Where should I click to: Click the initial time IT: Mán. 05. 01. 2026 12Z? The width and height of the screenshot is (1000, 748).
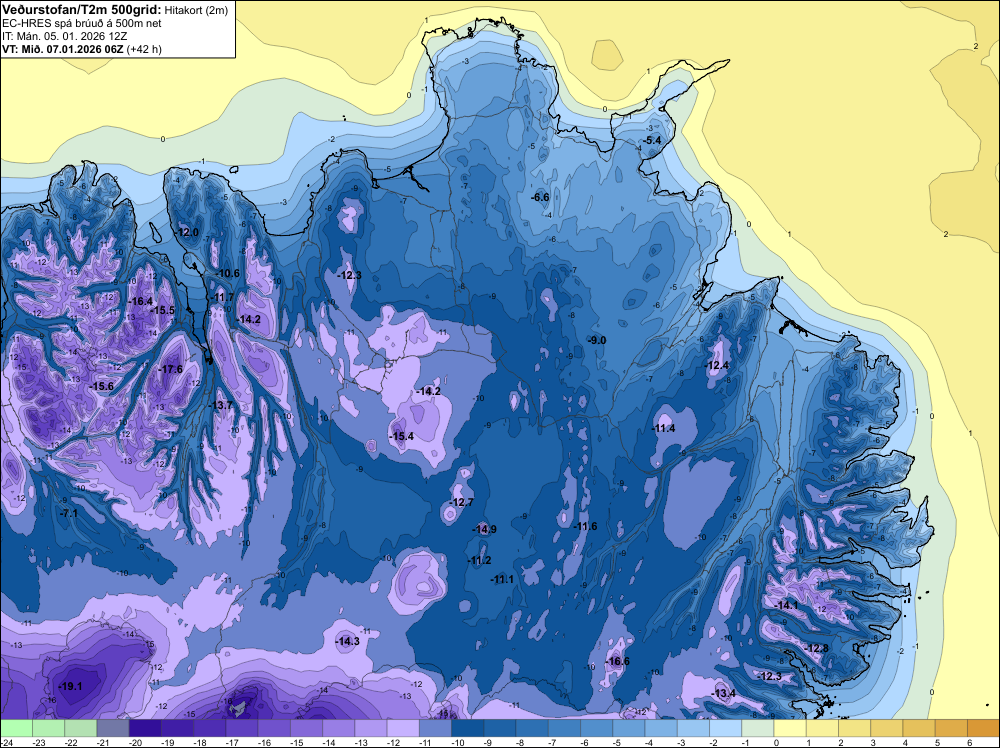pos(64,36)
